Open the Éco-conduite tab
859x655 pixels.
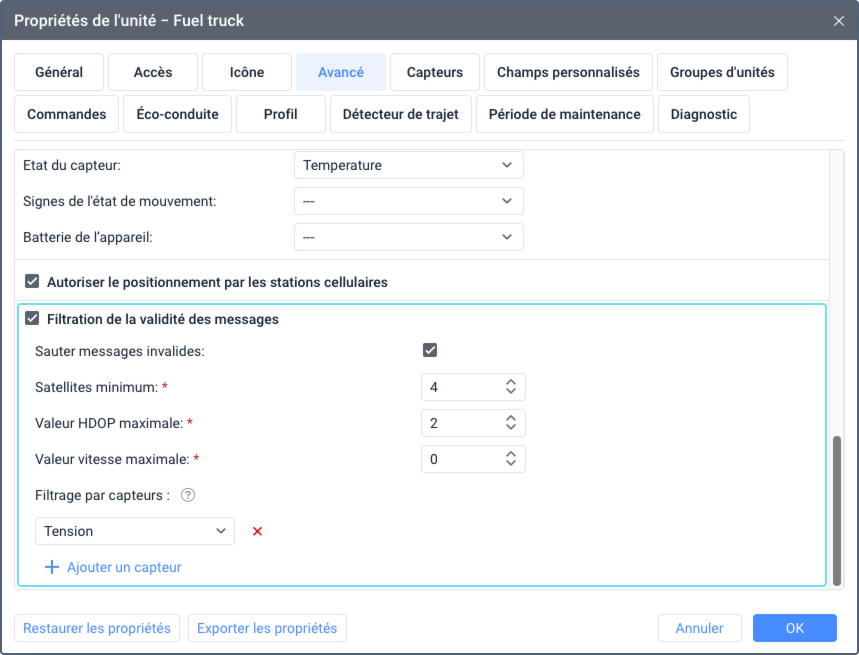177,114
